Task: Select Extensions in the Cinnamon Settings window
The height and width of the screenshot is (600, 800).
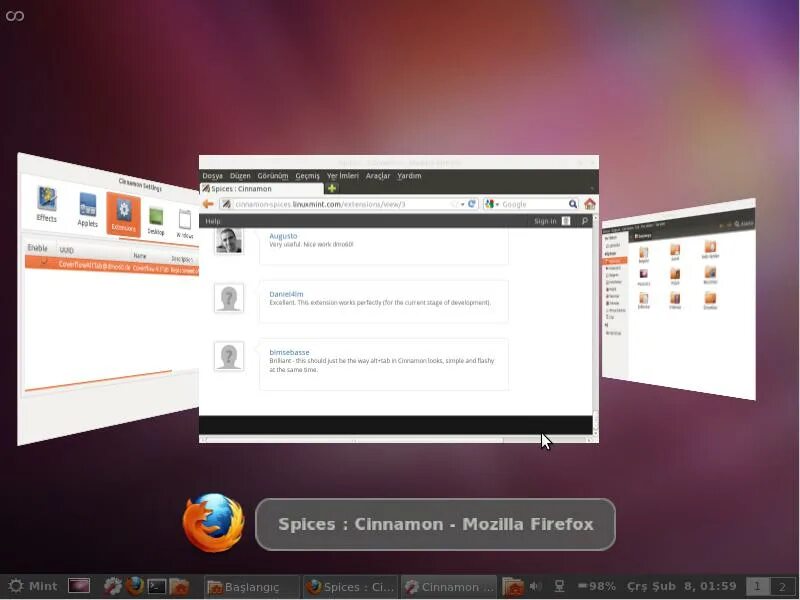Action: click(x=123, y=214)
